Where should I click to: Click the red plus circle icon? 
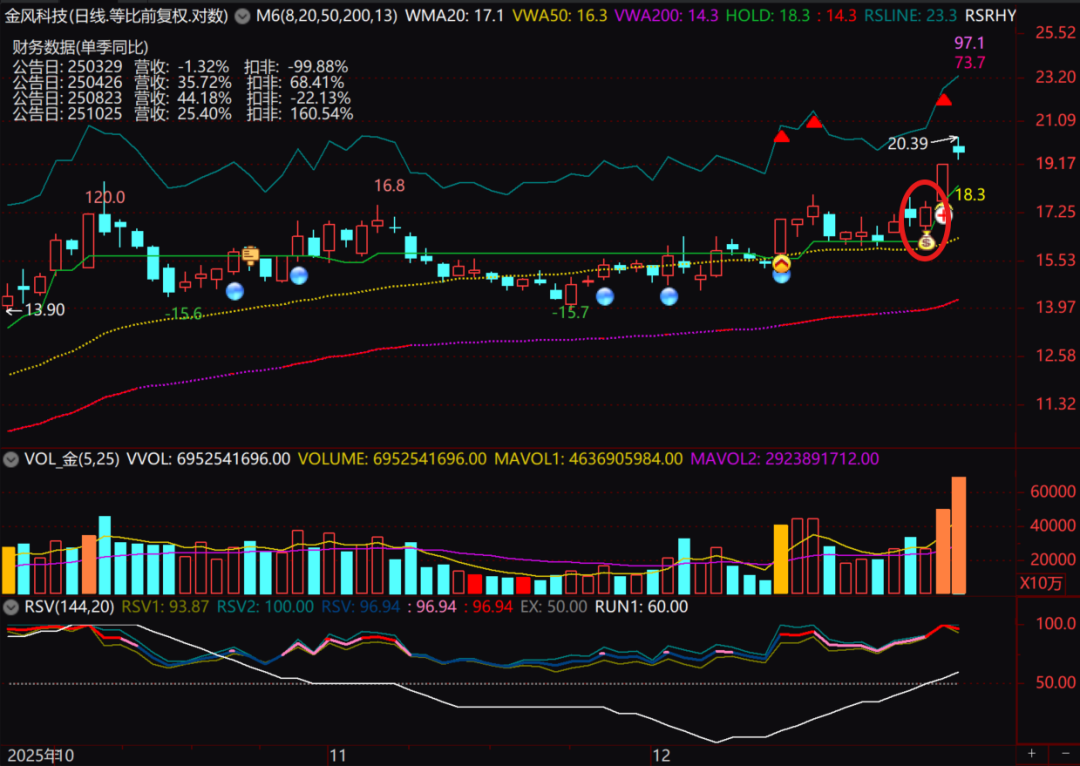click(x=942, y=215)
